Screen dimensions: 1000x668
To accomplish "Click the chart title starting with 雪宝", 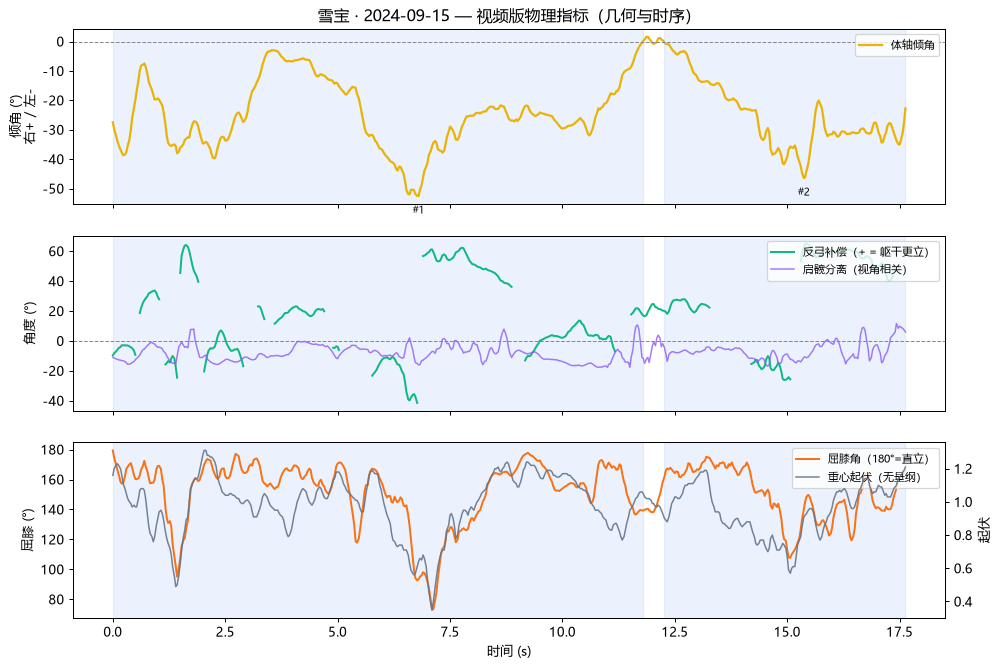I will point(504,15).
